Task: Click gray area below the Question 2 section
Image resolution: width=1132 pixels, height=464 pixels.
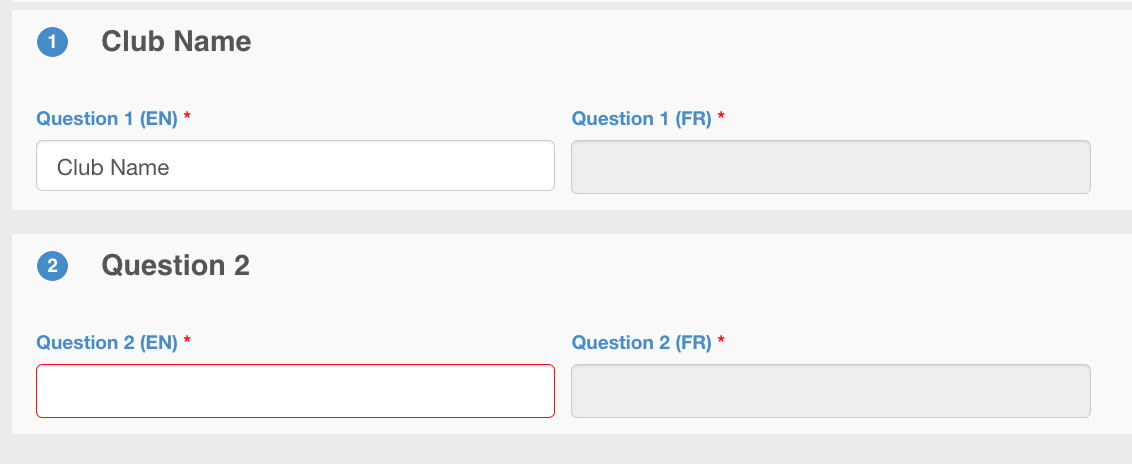Action: [566, 450]
